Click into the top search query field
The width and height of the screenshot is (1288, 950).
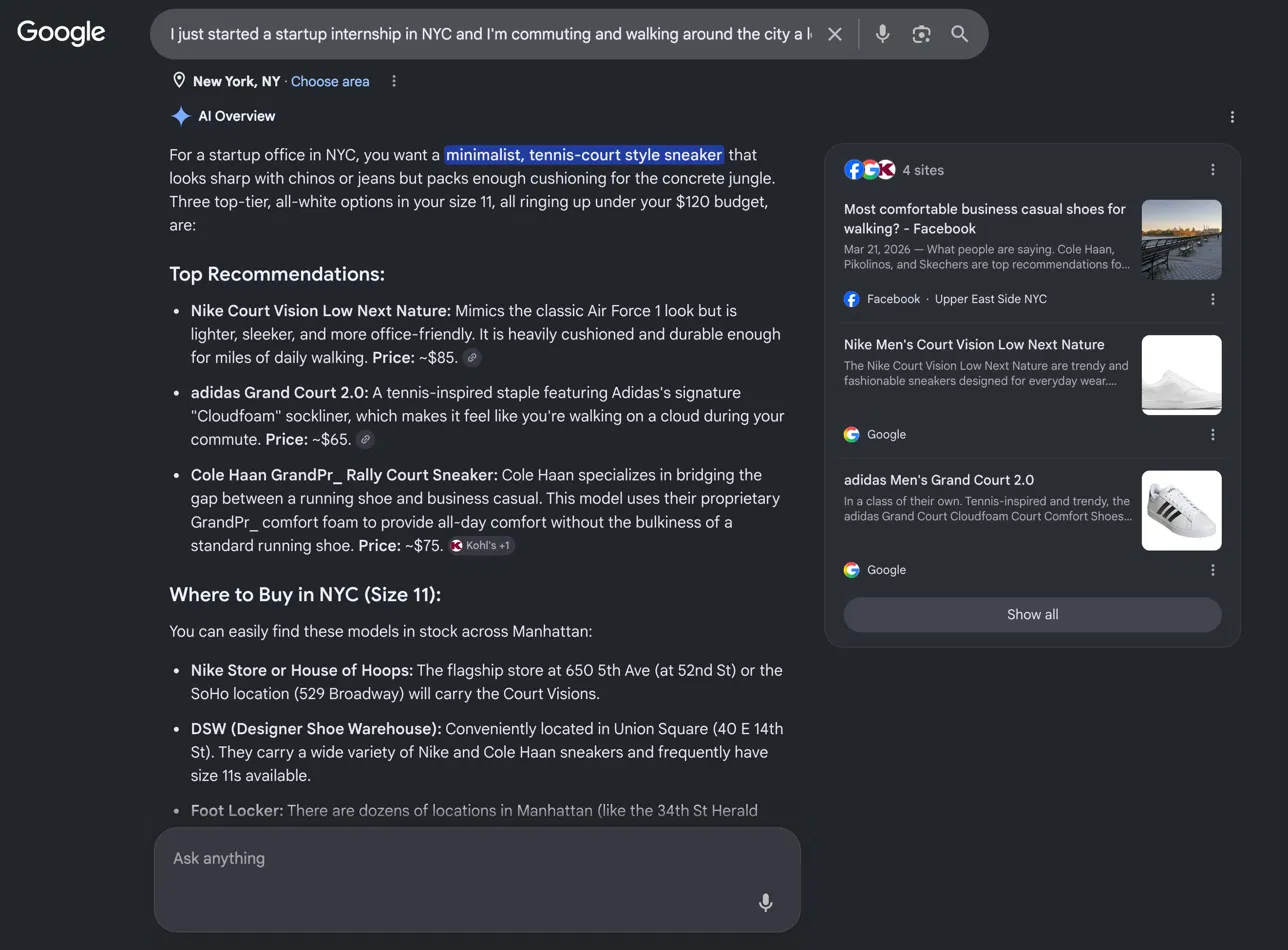pos(490,34)
